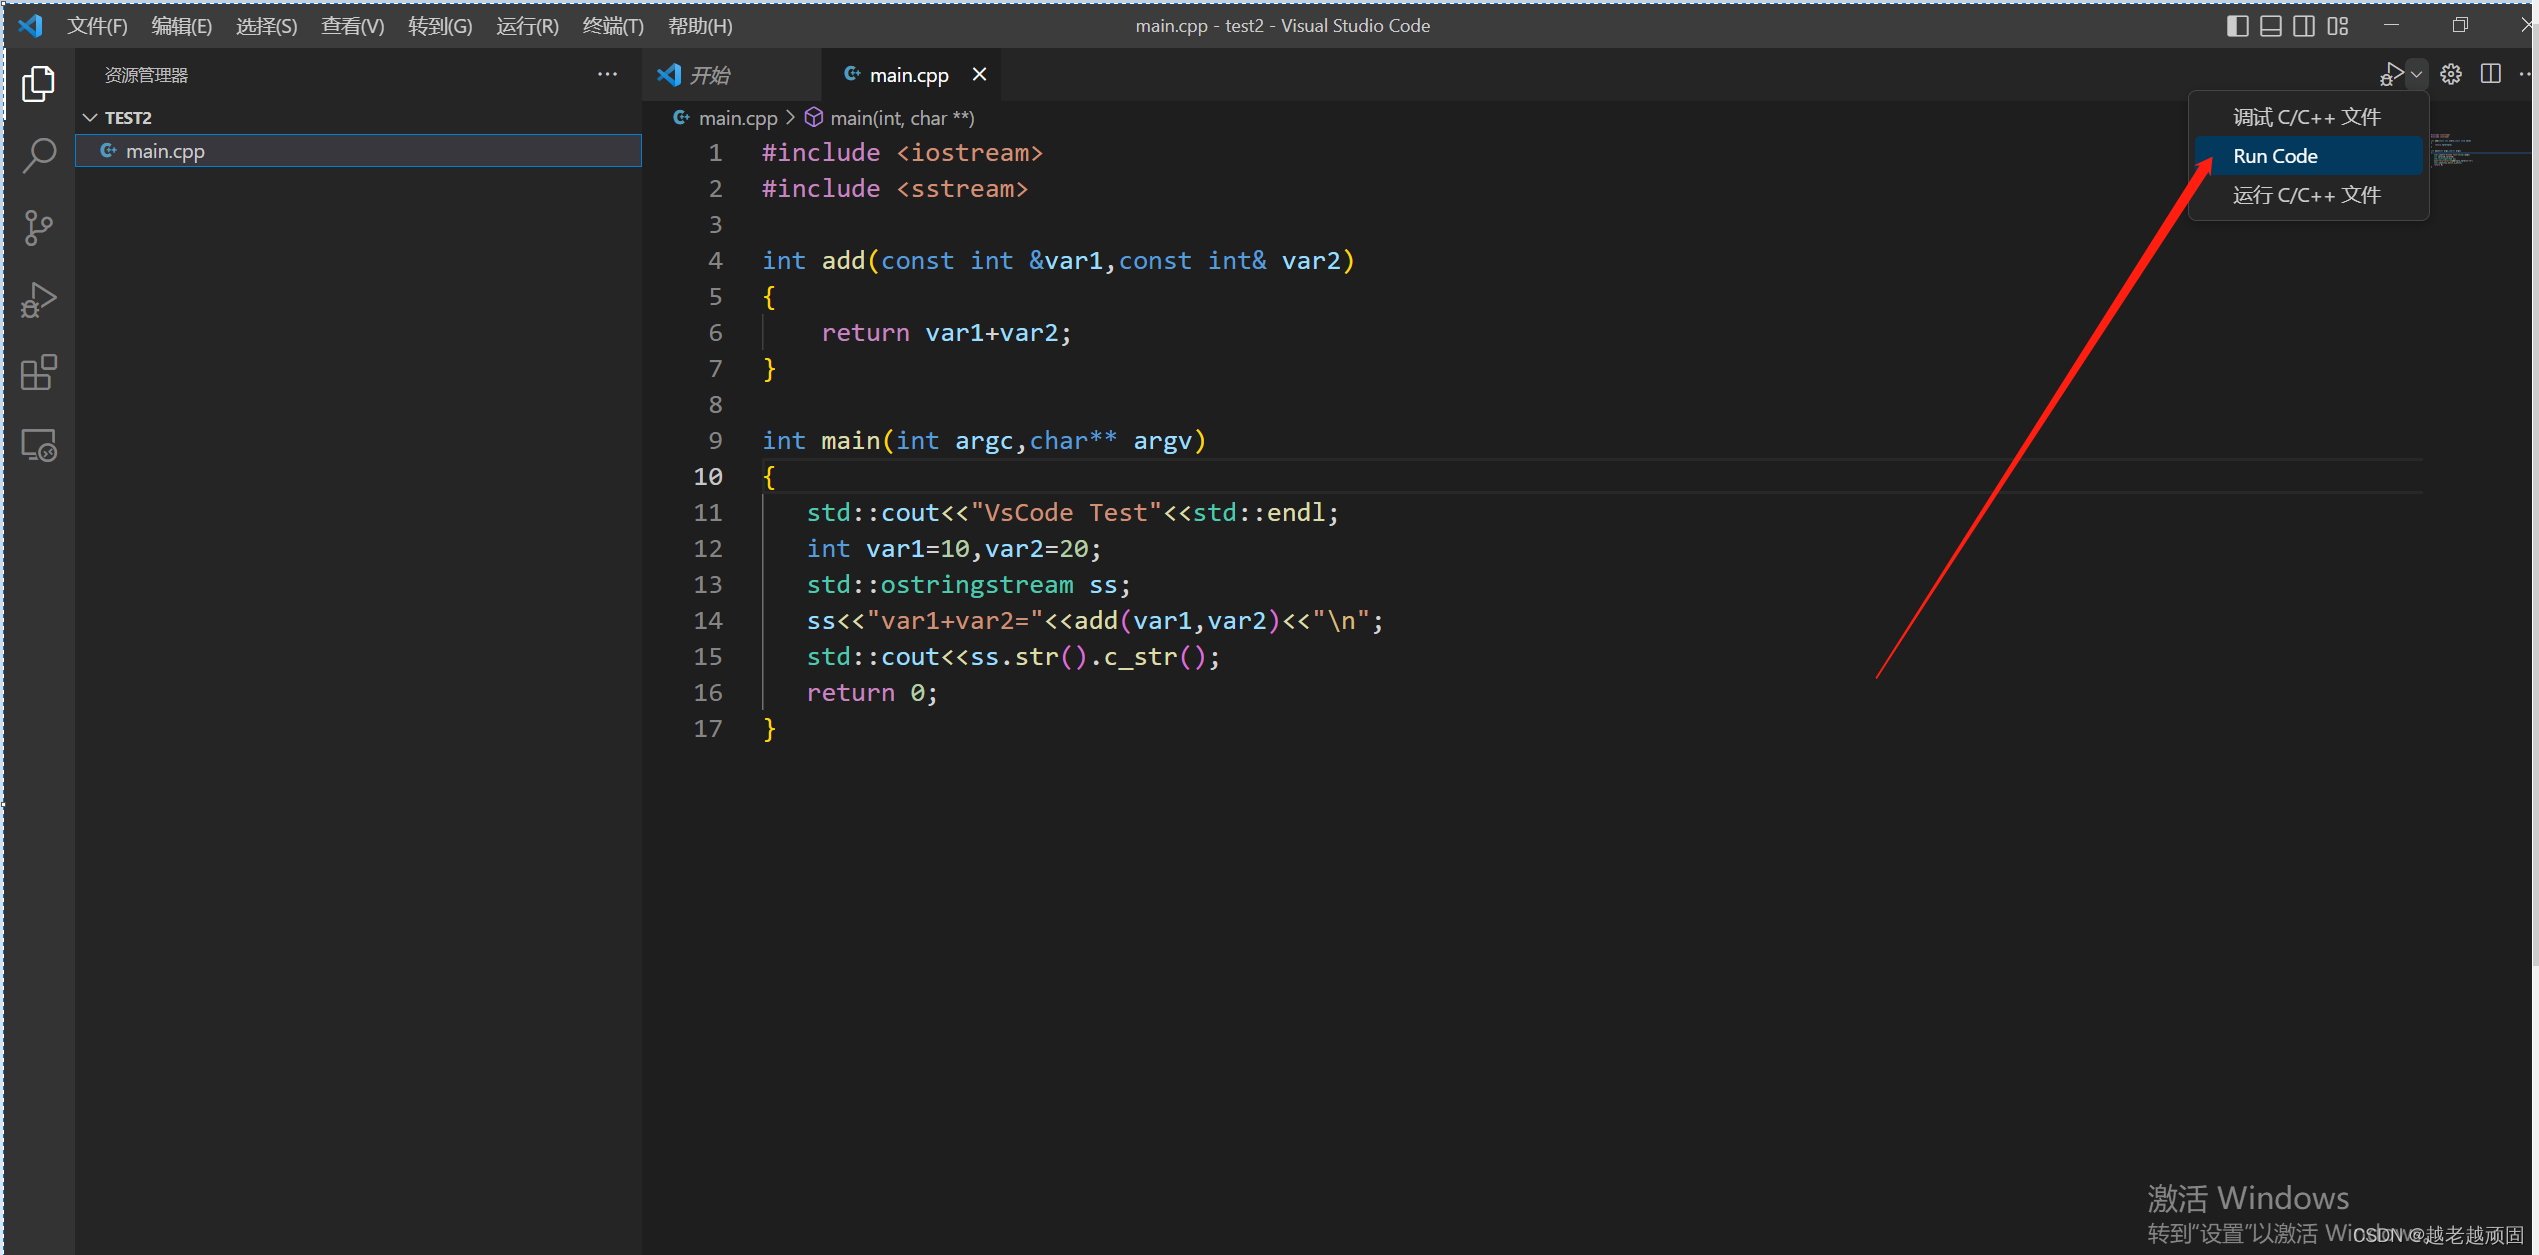The height and width of the screenshot is (1255, 2539).
Task: Split the editor to the right
Action: pos(2490,74)
